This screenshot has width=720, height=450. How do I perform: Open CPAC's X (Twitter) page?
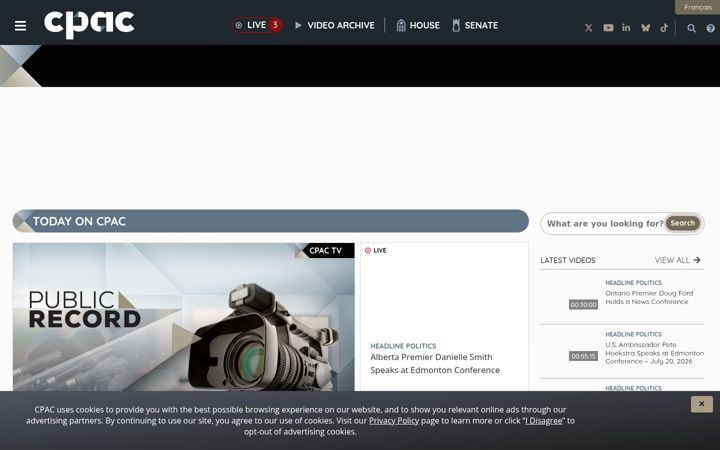pyautogui.click(x=589, y=28)
